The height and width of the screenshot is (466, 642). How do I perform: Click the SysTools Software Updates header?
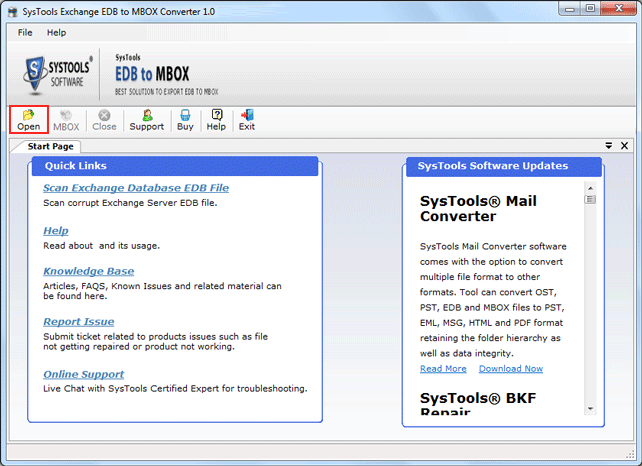pos(504,166)
